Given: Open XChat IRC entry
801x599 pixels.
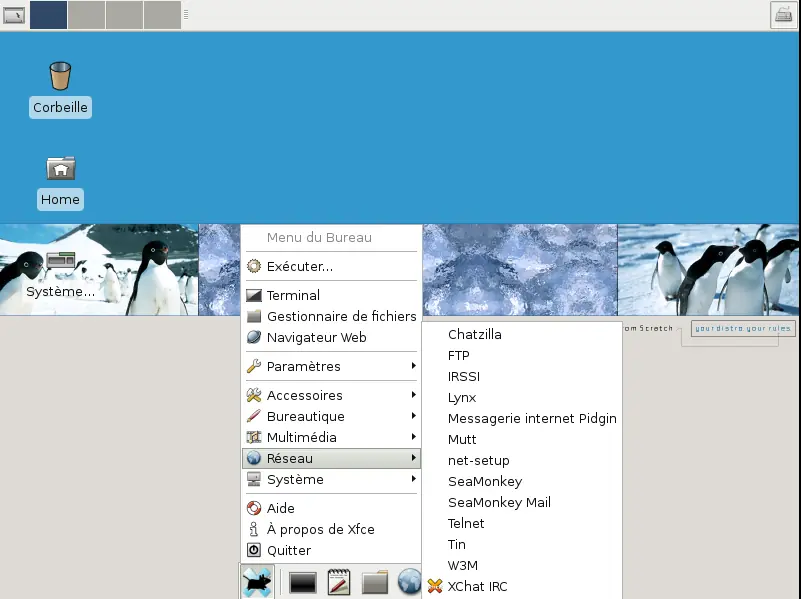Looking at the screenshot, I should (x=522, y=586).
